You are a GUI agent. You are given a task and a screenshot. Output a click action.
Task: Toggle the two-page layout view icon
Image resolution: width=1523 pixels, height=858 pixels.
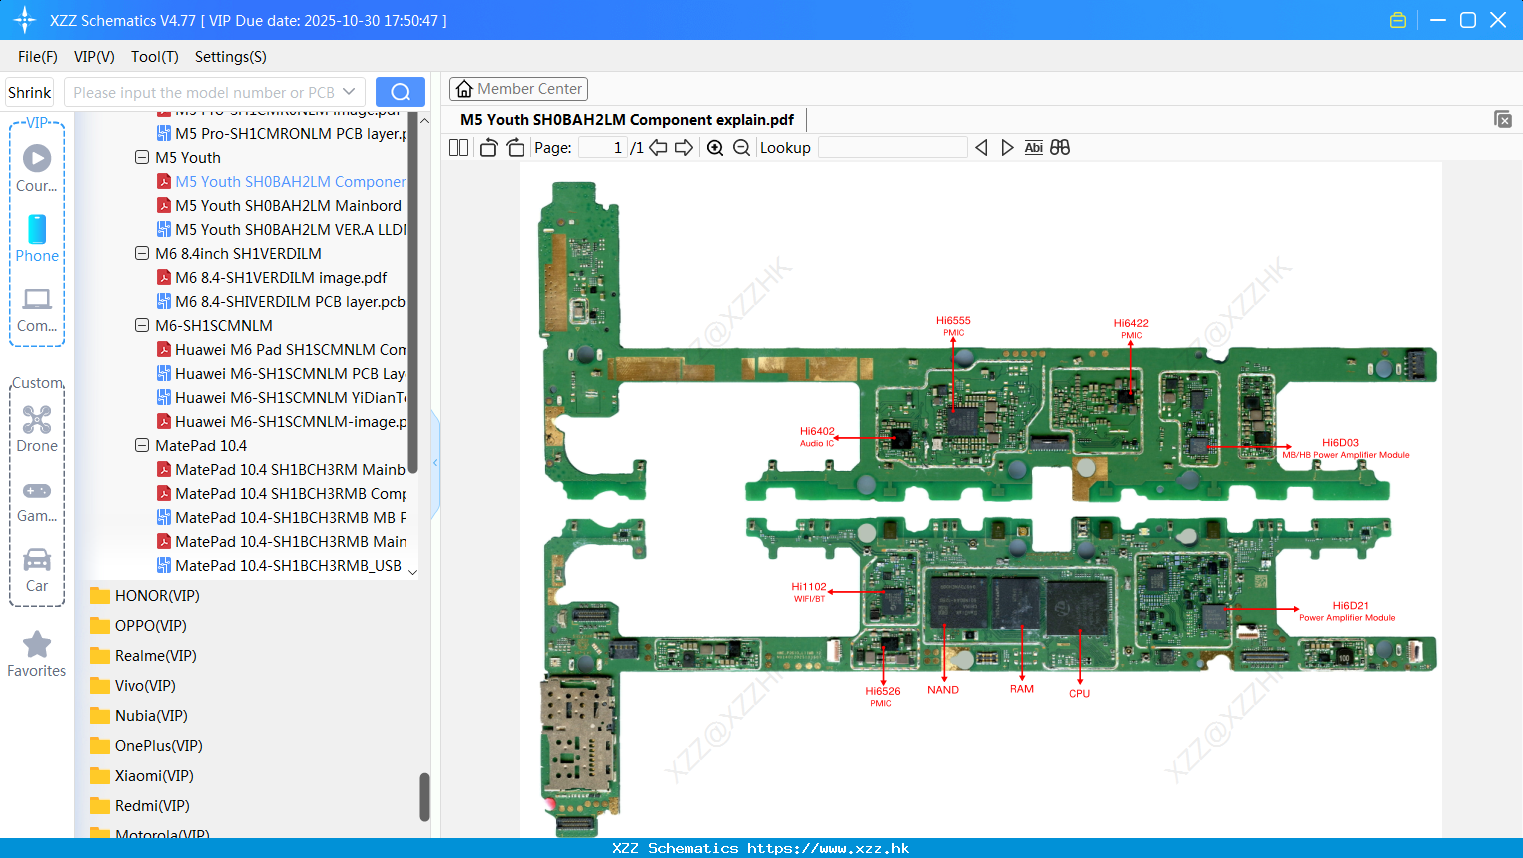(x=458, y=148)
